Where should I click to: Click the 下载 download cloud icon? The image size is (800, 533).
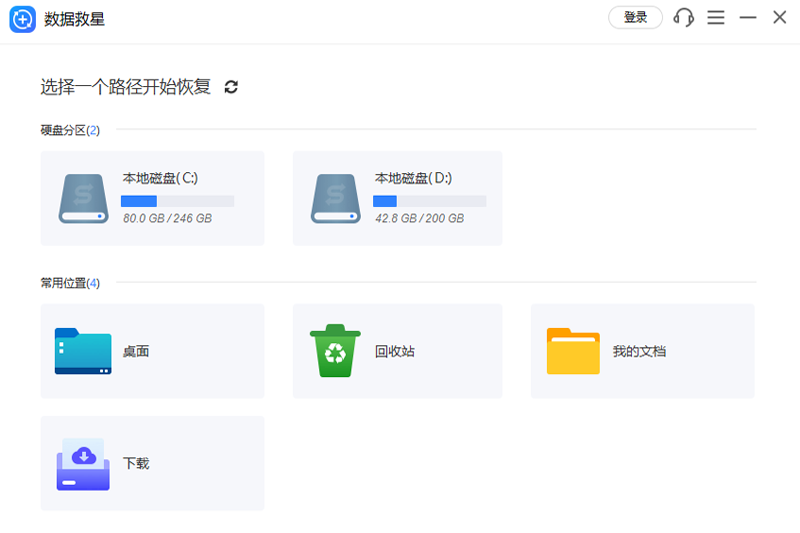[x=83, y=464]
